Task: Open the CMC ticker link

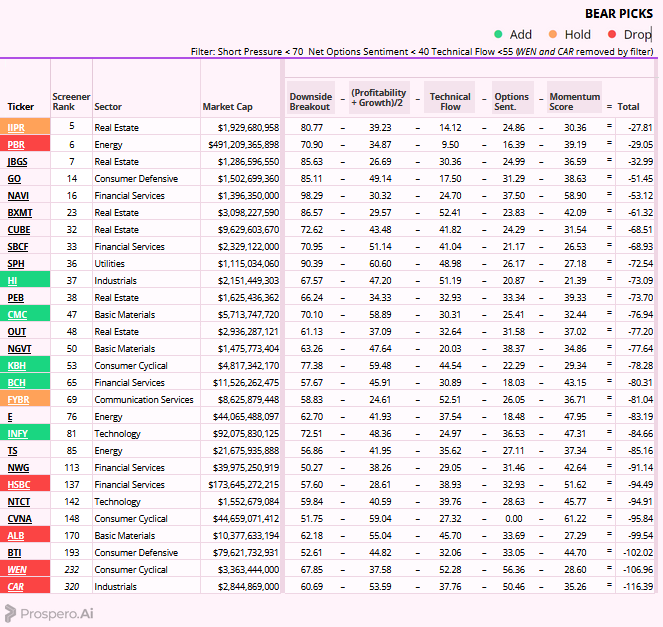Action: coord(17,315)
